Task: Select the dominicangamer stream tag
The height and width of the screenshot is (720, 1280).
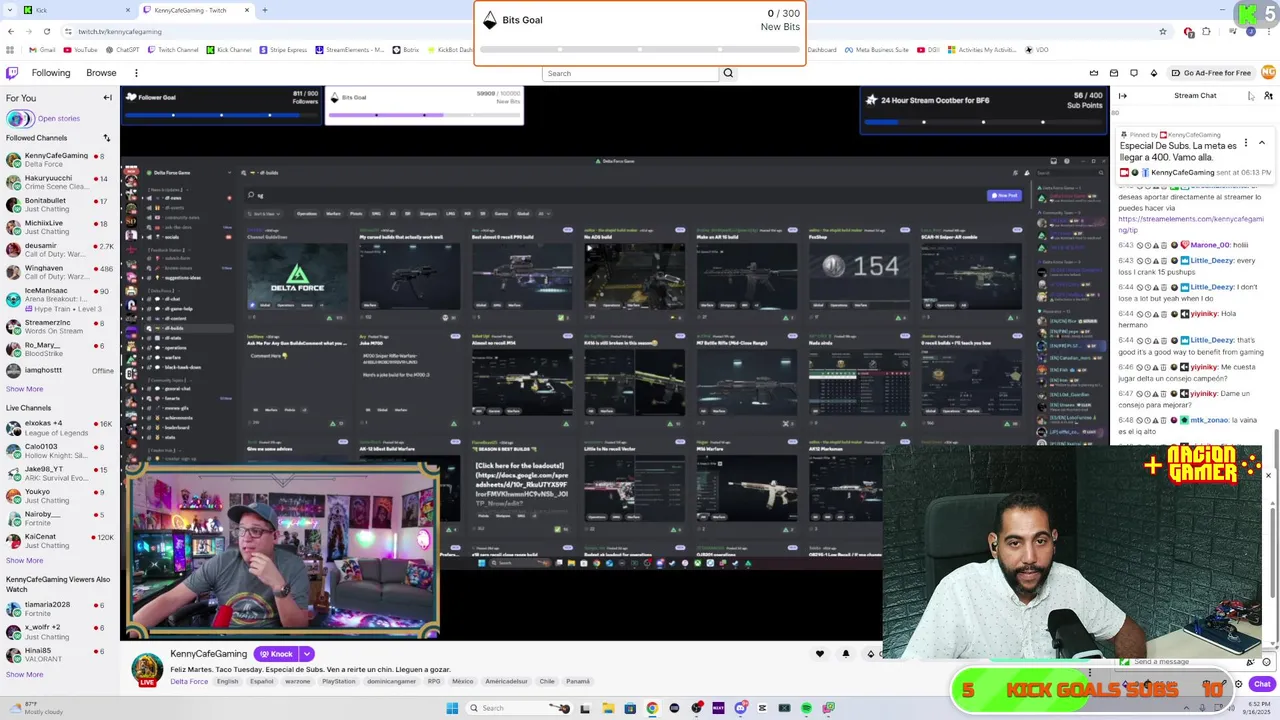Action: pyautogui.click(x=392, y=682)
